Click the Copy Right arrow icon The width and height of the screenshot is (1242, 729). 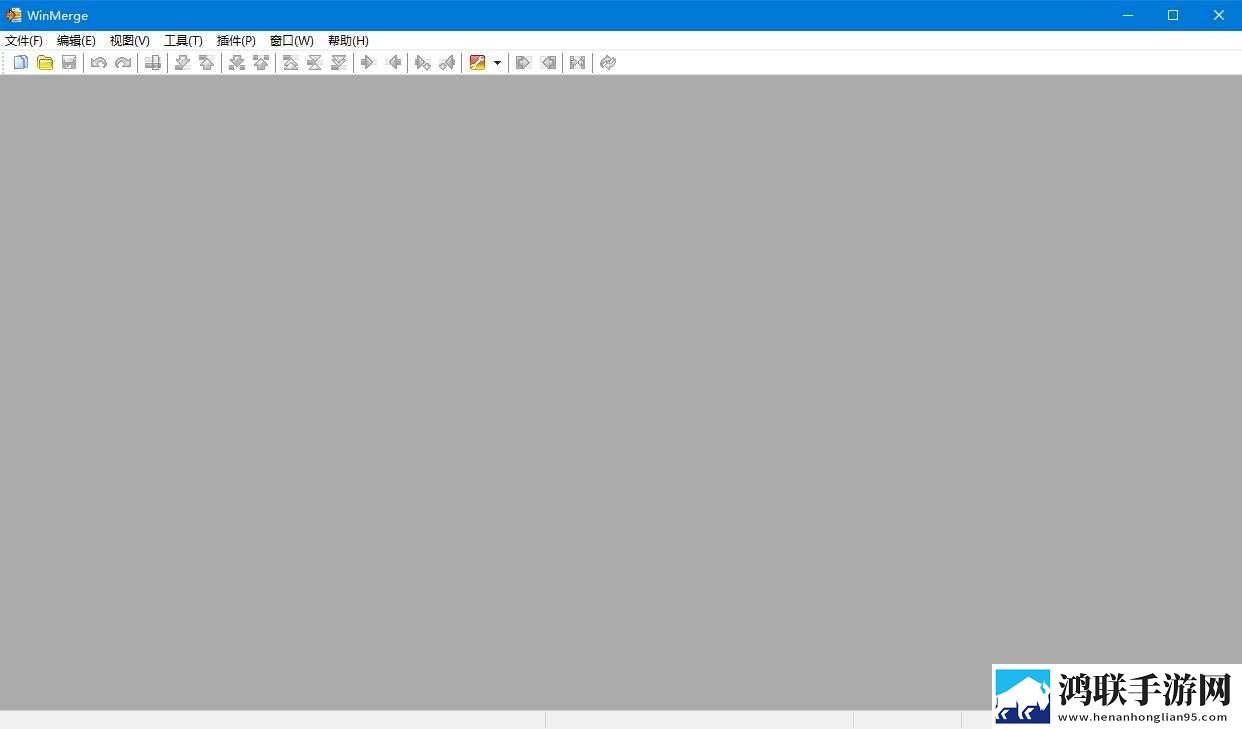(368, 63)
